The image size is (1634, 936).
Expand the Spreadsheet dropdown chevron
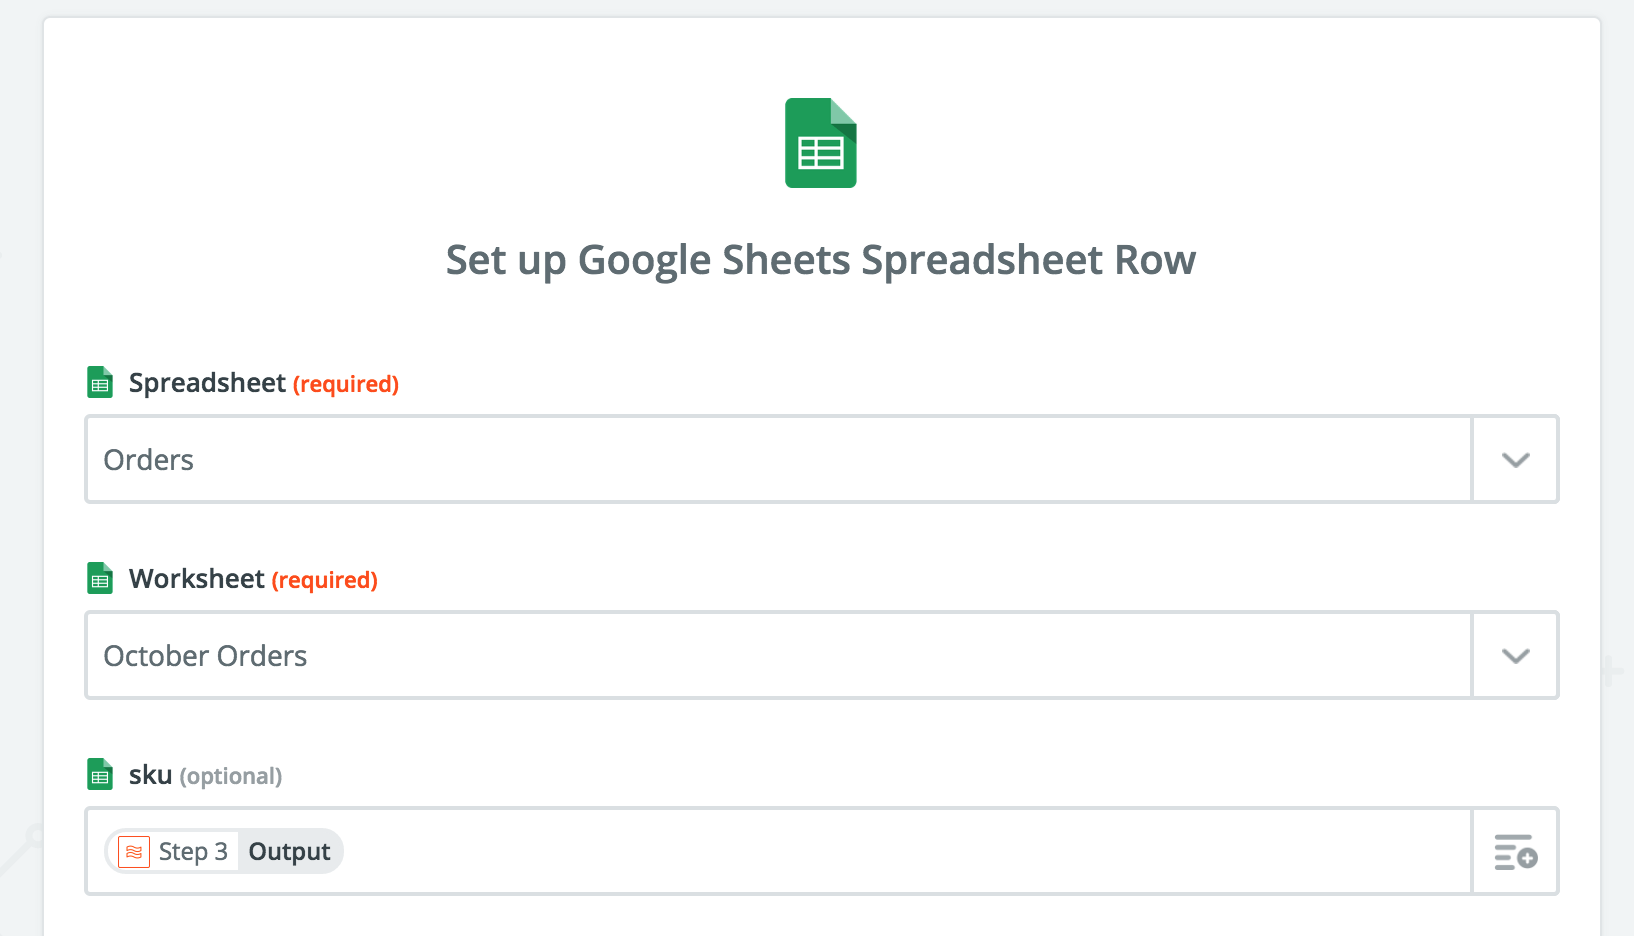coord(1515,460)
